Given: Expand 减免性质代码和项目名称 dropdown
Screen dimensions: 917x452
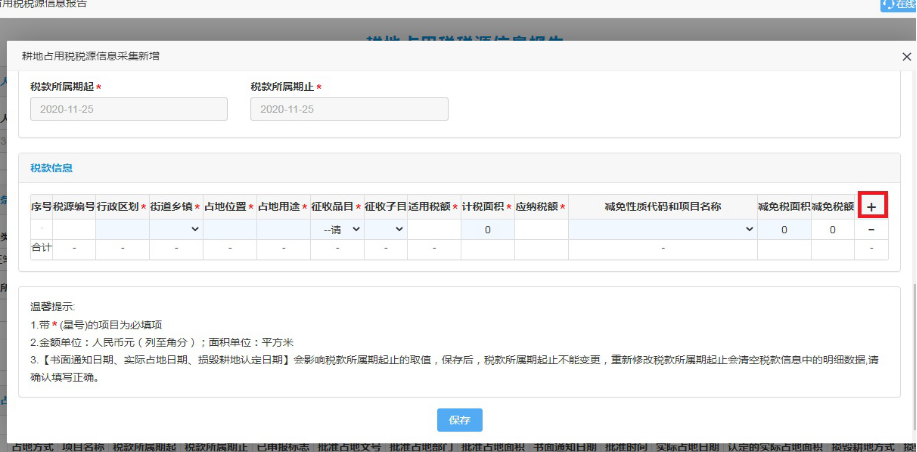Looking at the screenshot, I should pyautogui.click(x=662, y=229).
